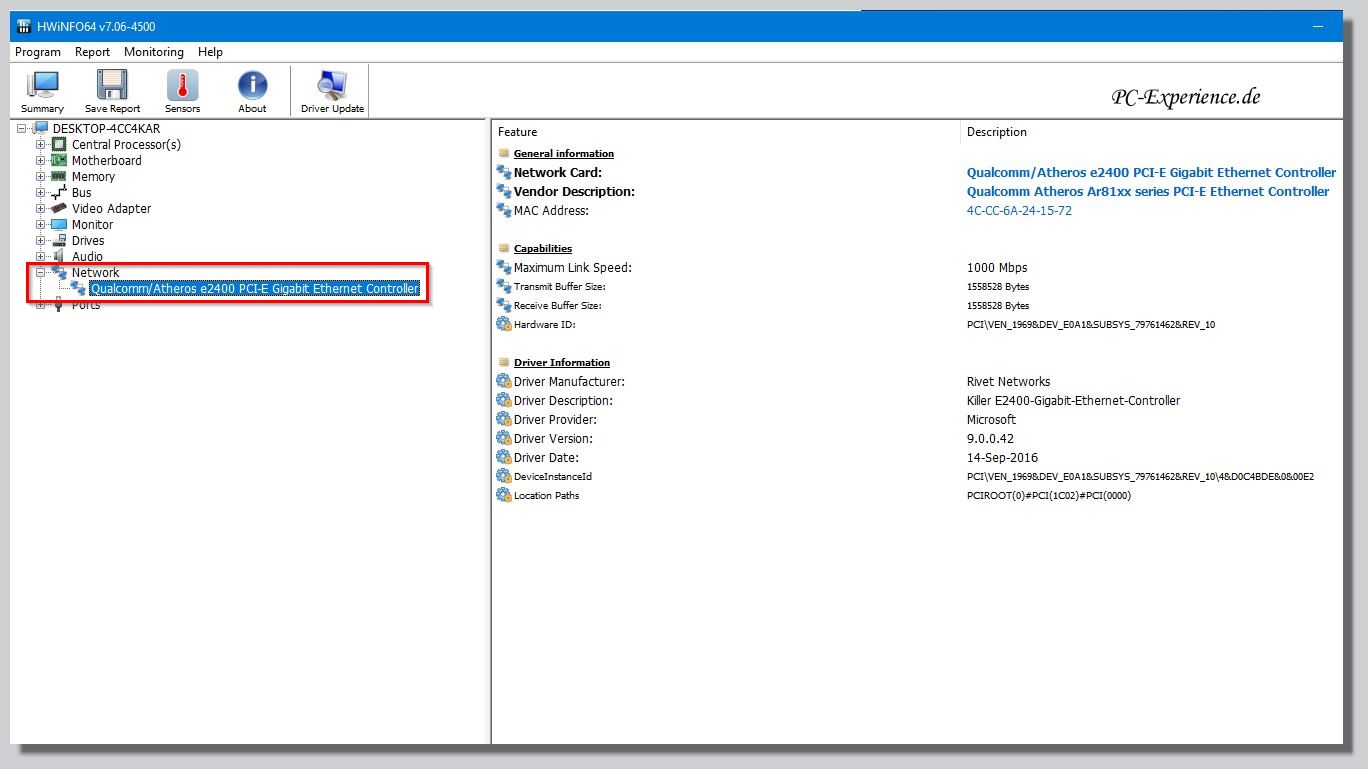Select the Capabilities section header

tap(543, 249)
